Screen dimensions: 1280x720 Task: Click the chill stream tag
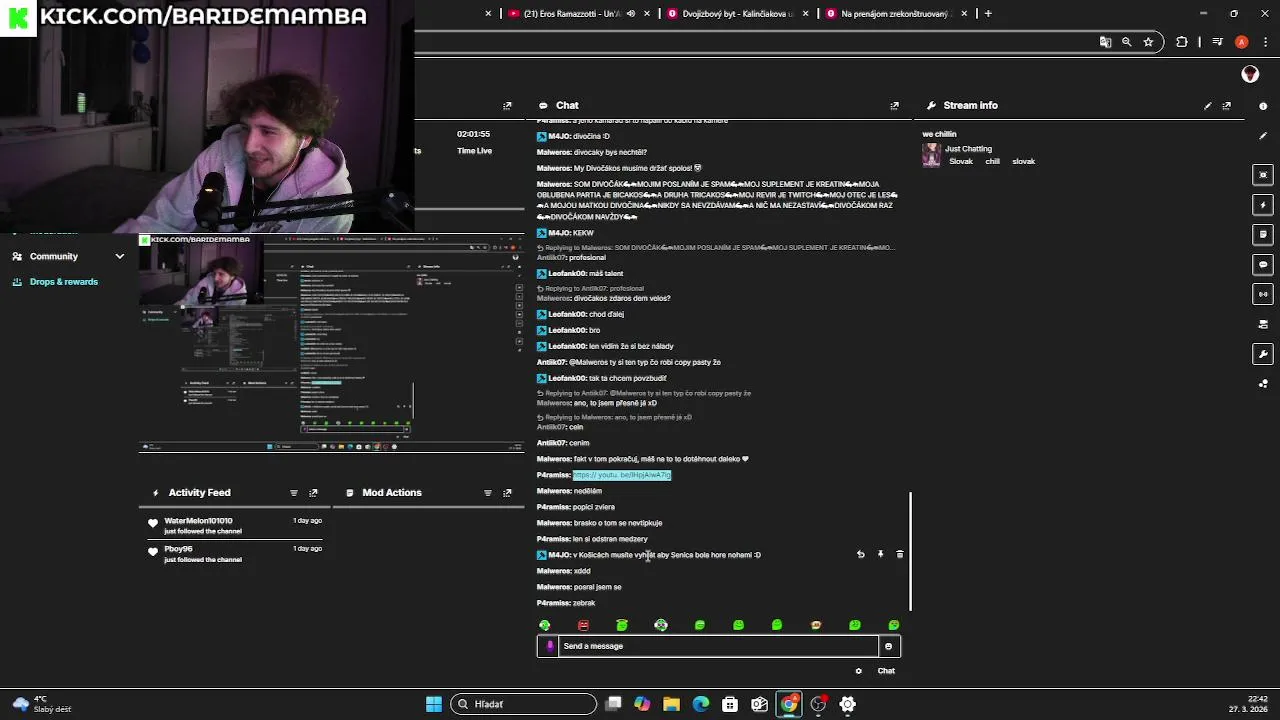coord(993,161)
